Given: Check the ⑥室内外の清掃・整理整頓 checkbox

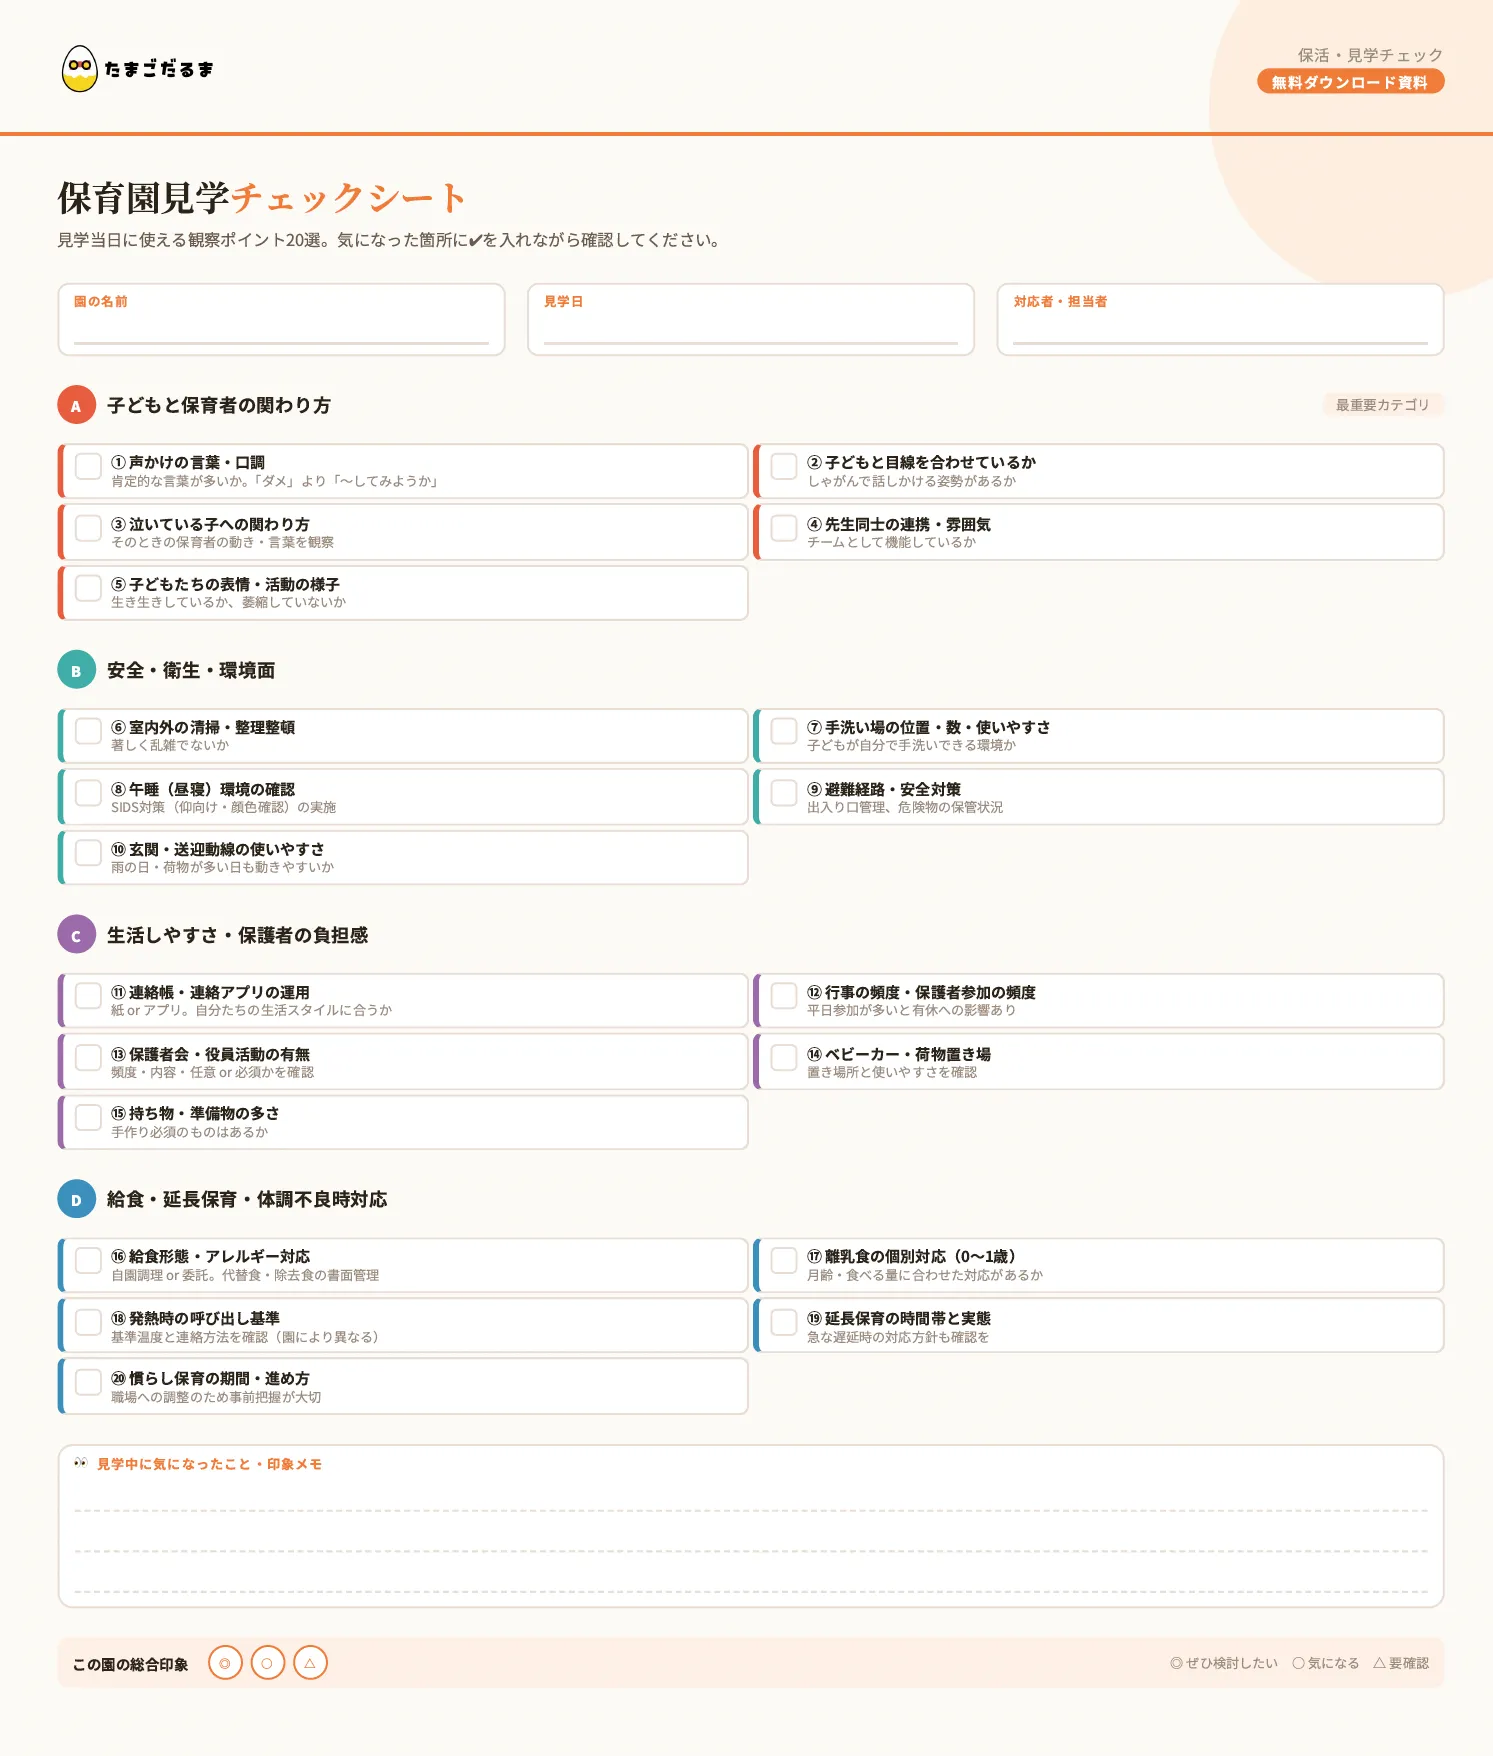Looking at the screenshot, I should coord(88,731).
